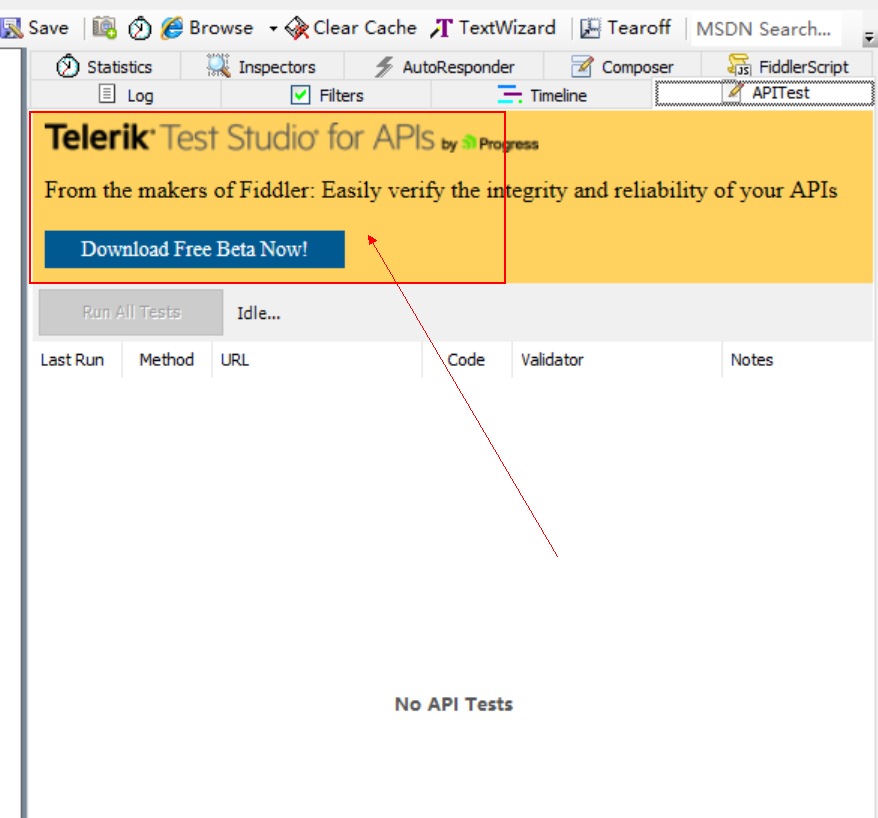Image resolution: width=878 pixels, height=818 pixels.
Task: Sort by the Method column header
Action: pos(166,359)
